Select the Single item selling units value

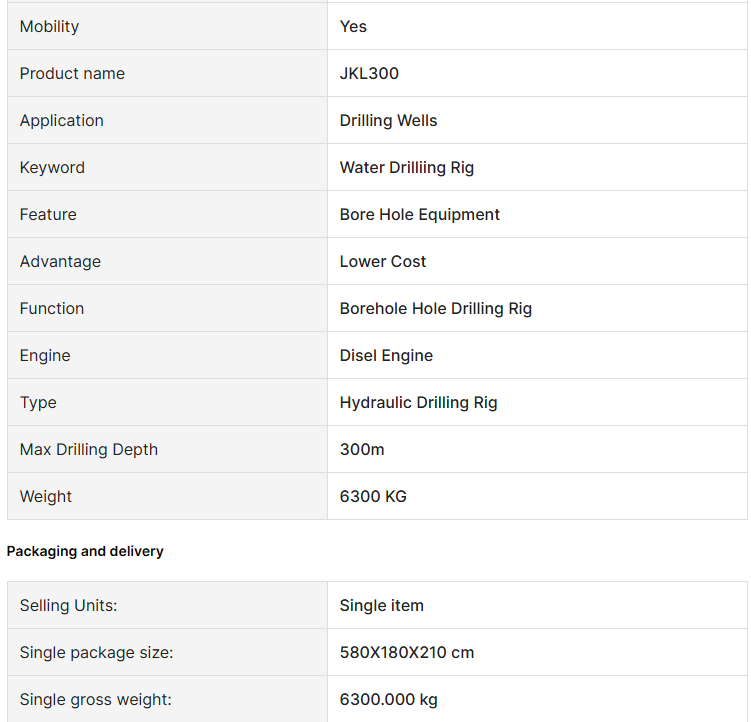coord(381,605)
